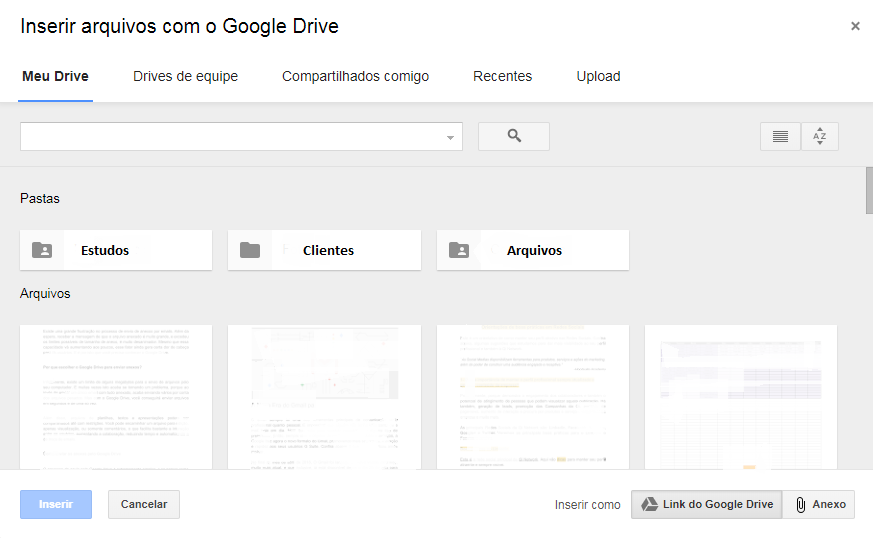
Task: Go to the Recentes tab
Action: (x=503, y=76)
